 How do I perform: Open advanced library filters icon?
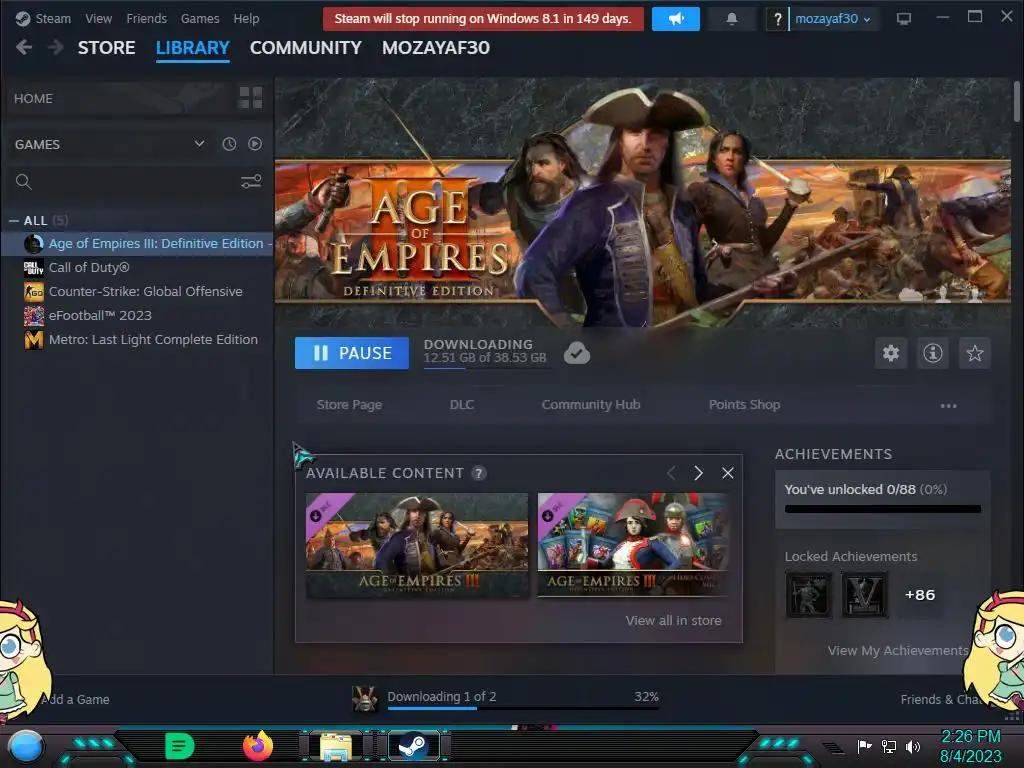251,182
